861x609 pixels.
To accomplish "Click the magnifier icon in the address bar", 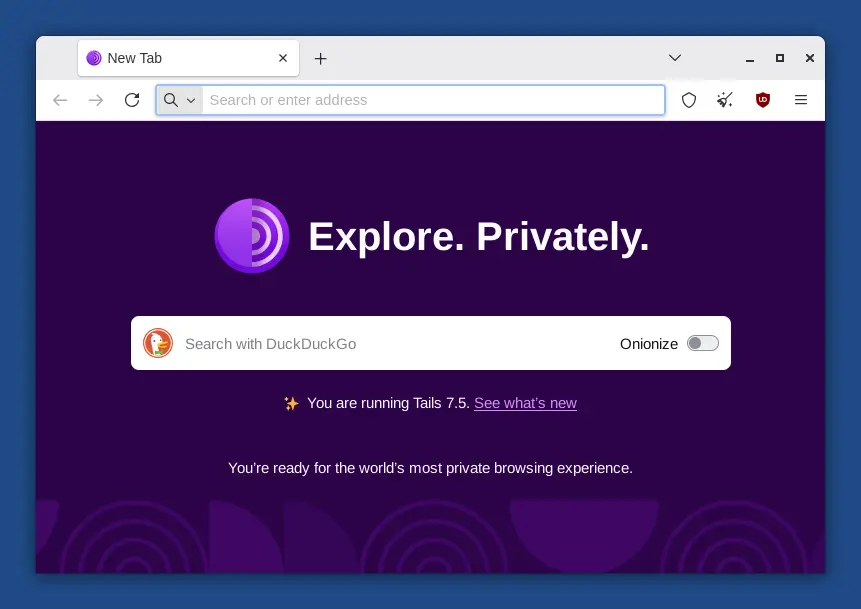I will click(170, 100).
